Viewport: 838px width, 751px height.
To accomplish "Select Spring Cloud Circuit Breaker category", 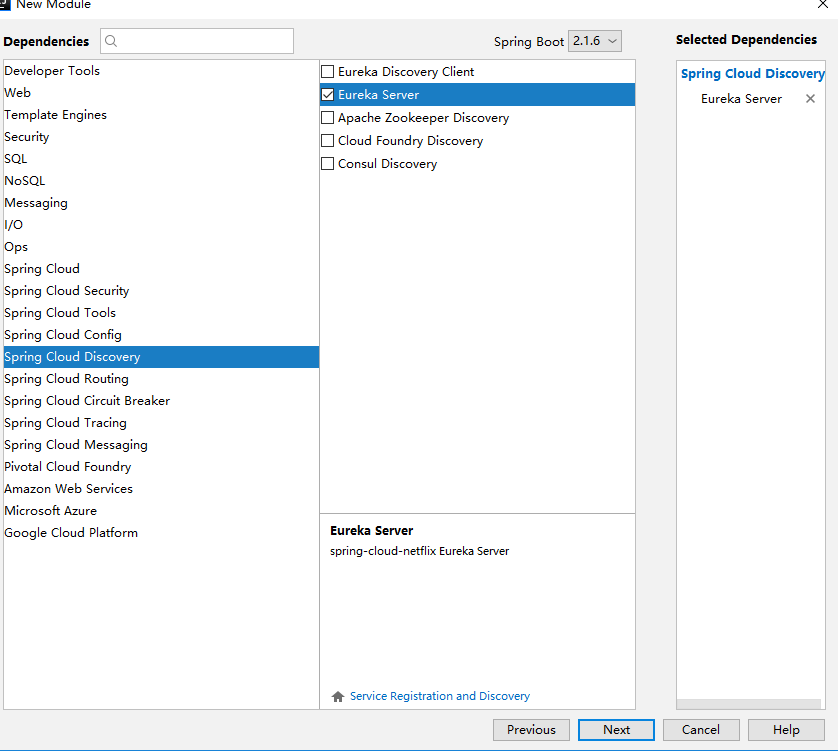I will (x=161, y=400).
